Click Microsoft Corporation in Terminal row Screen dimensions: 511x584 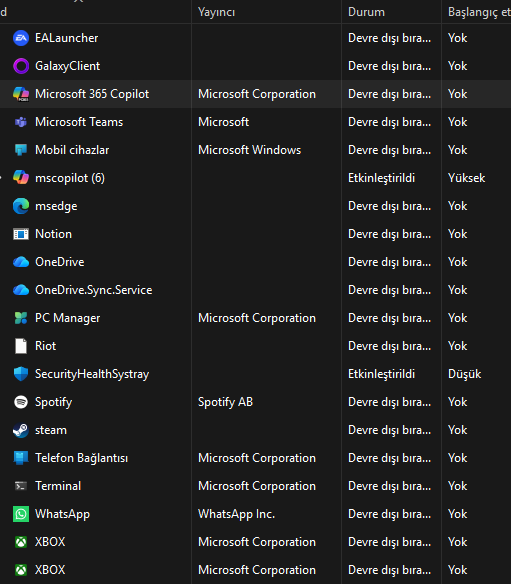(257, 486)
